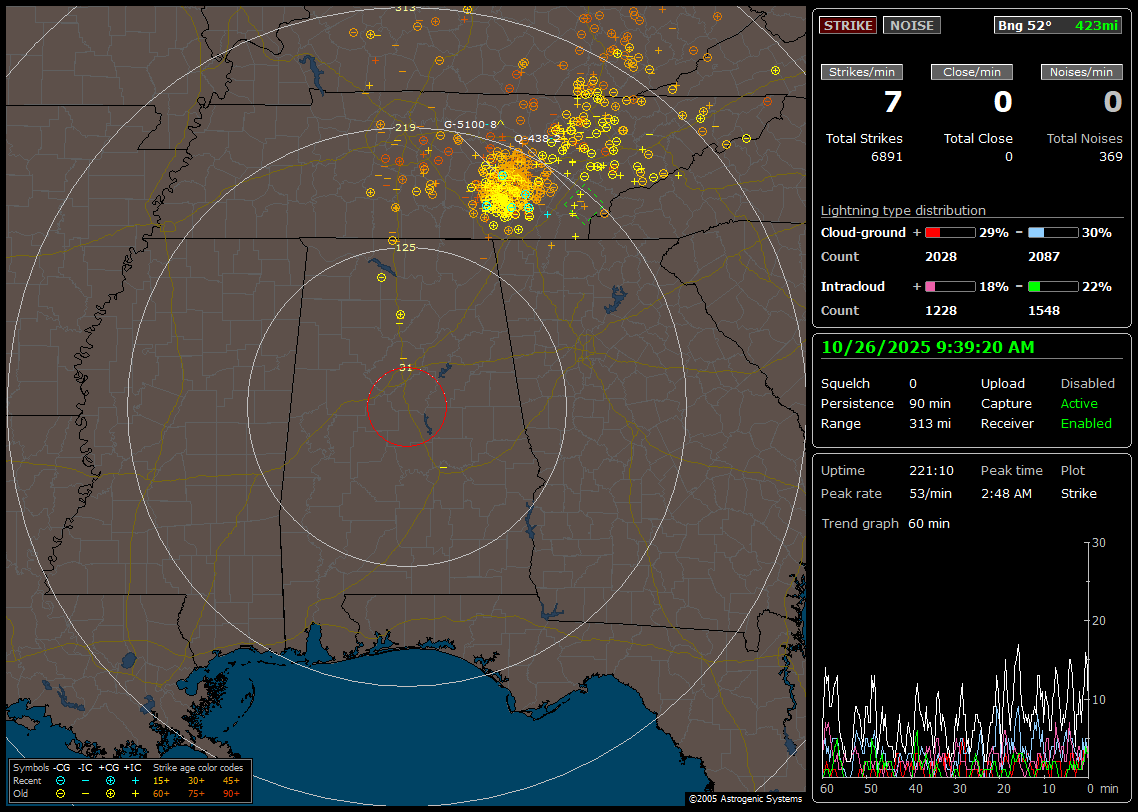
Task: Click the recent +CG cyan symbol in legend
Action: click(x=110, y=780)
